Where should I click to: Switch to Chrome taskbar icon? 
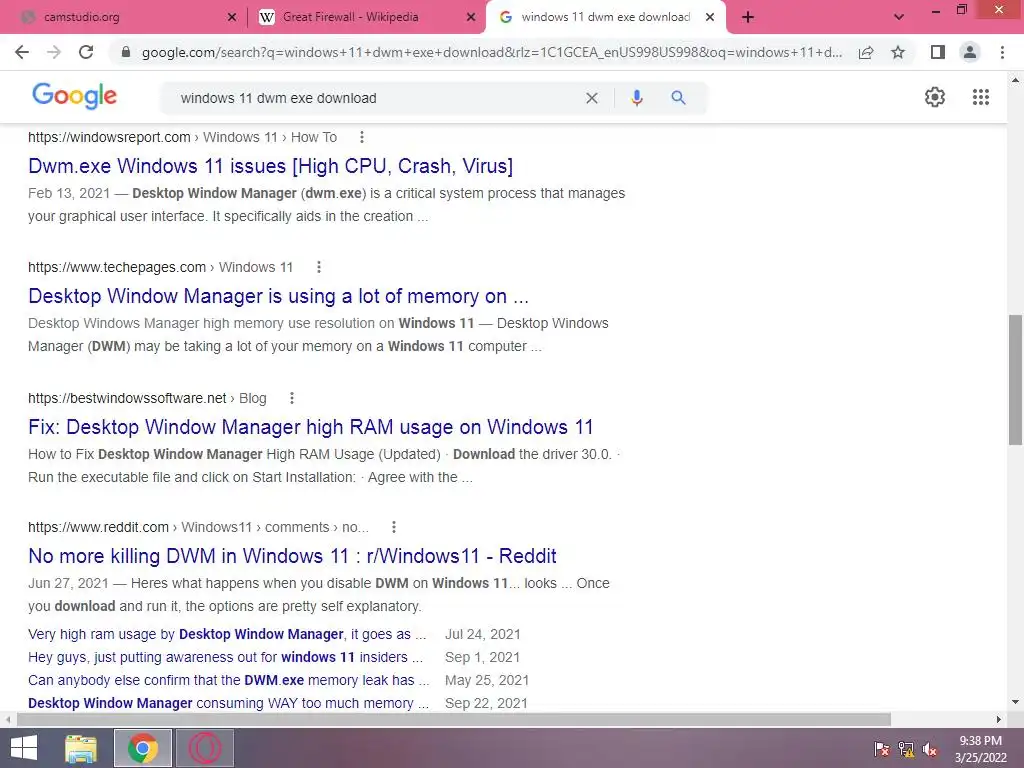142,748
